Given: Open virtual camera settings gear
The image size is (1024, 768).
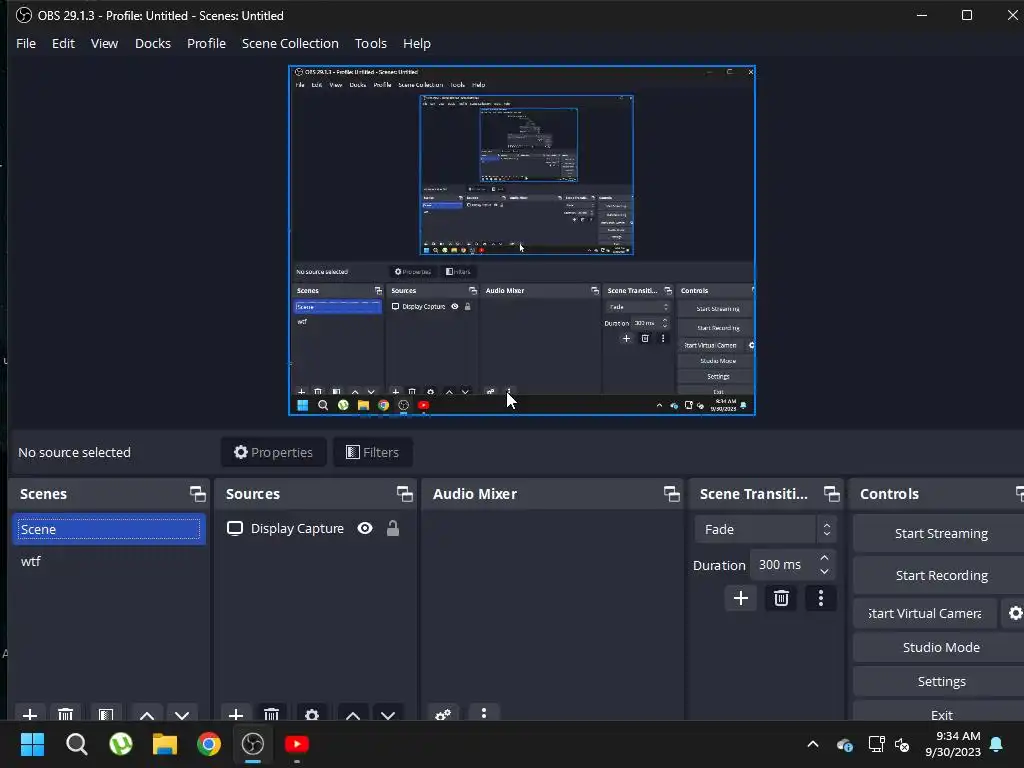Looking at the screenshot, I should tap(1014, 613).
